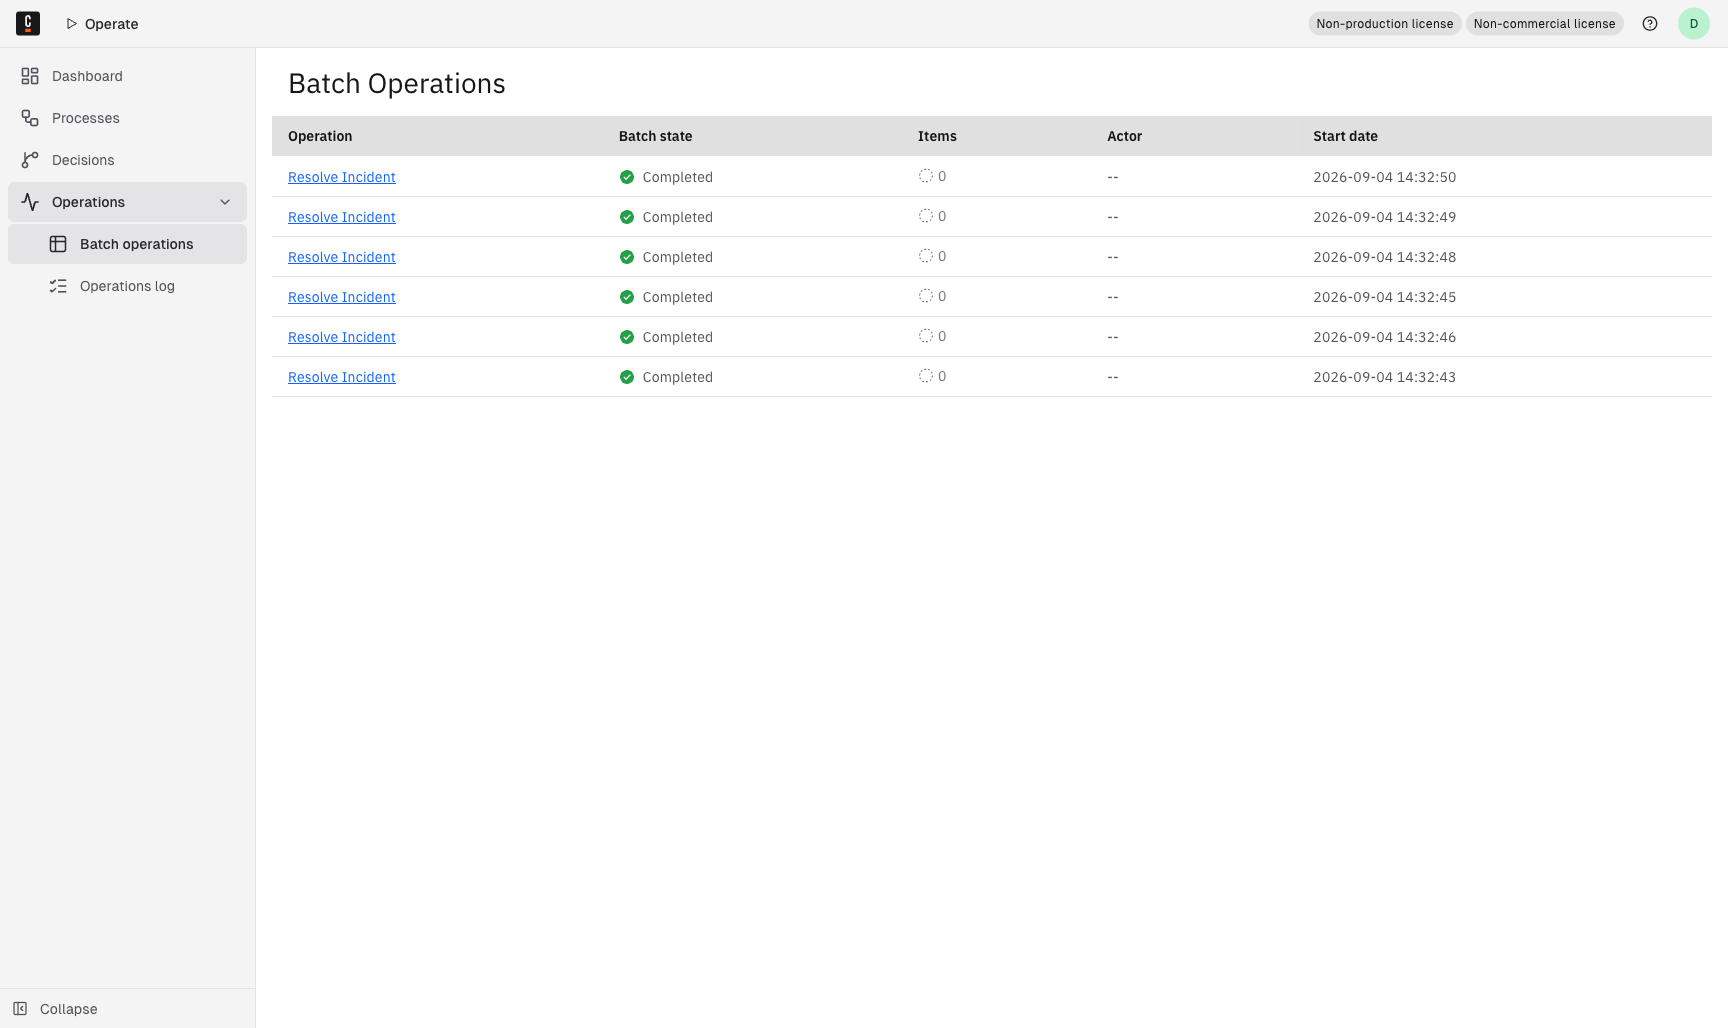Click the Operations activity icon
This screenshot has height=1028, width=1728.
click(x=30, y=202)
